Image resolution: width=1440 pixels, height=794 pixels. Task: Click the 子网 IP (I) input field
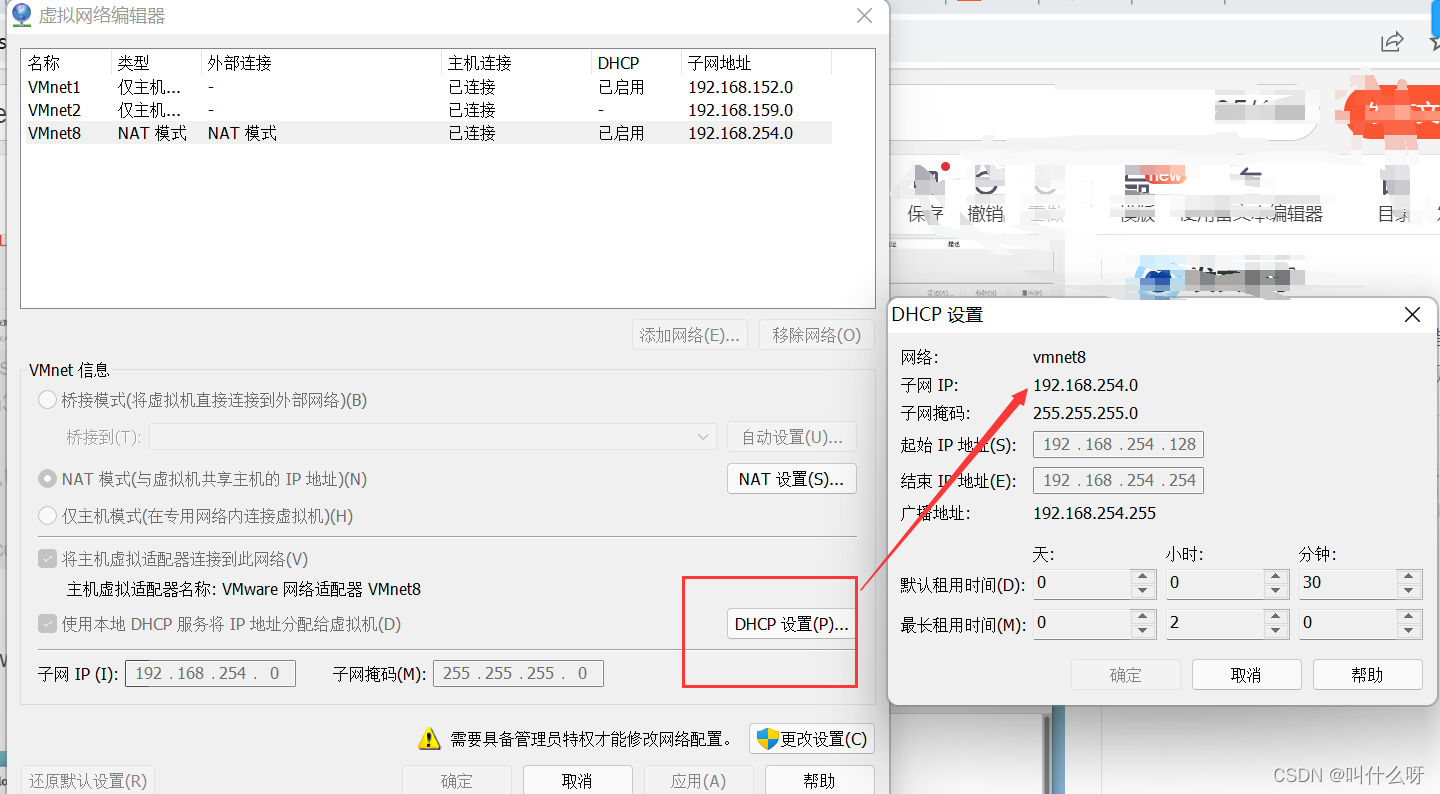210,673
